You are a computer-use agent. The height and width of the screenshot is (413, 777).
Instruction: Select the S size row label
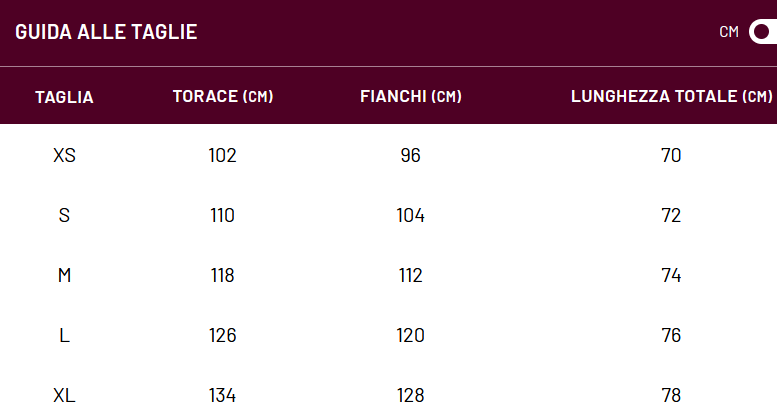click(64, 216)
